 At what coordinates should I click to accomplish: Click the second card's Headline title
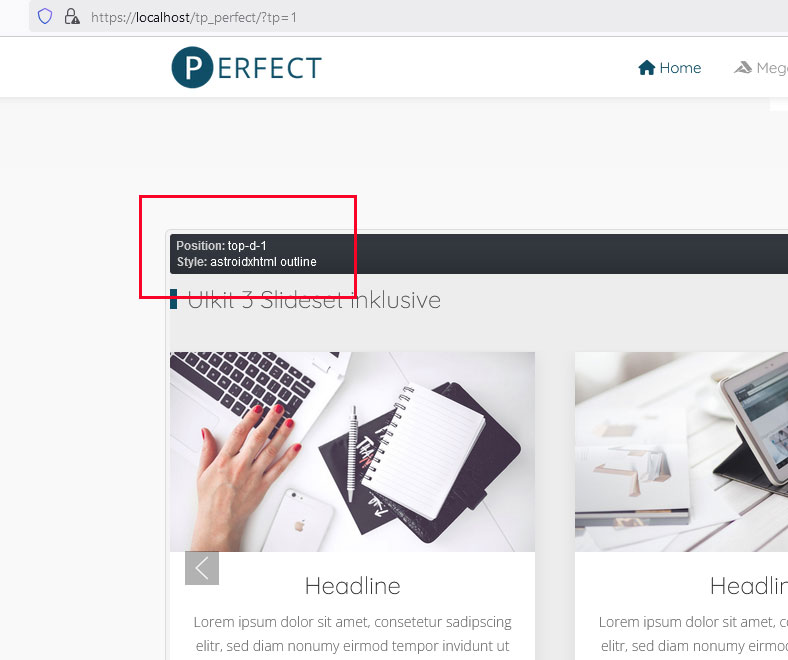click(749, 586)
